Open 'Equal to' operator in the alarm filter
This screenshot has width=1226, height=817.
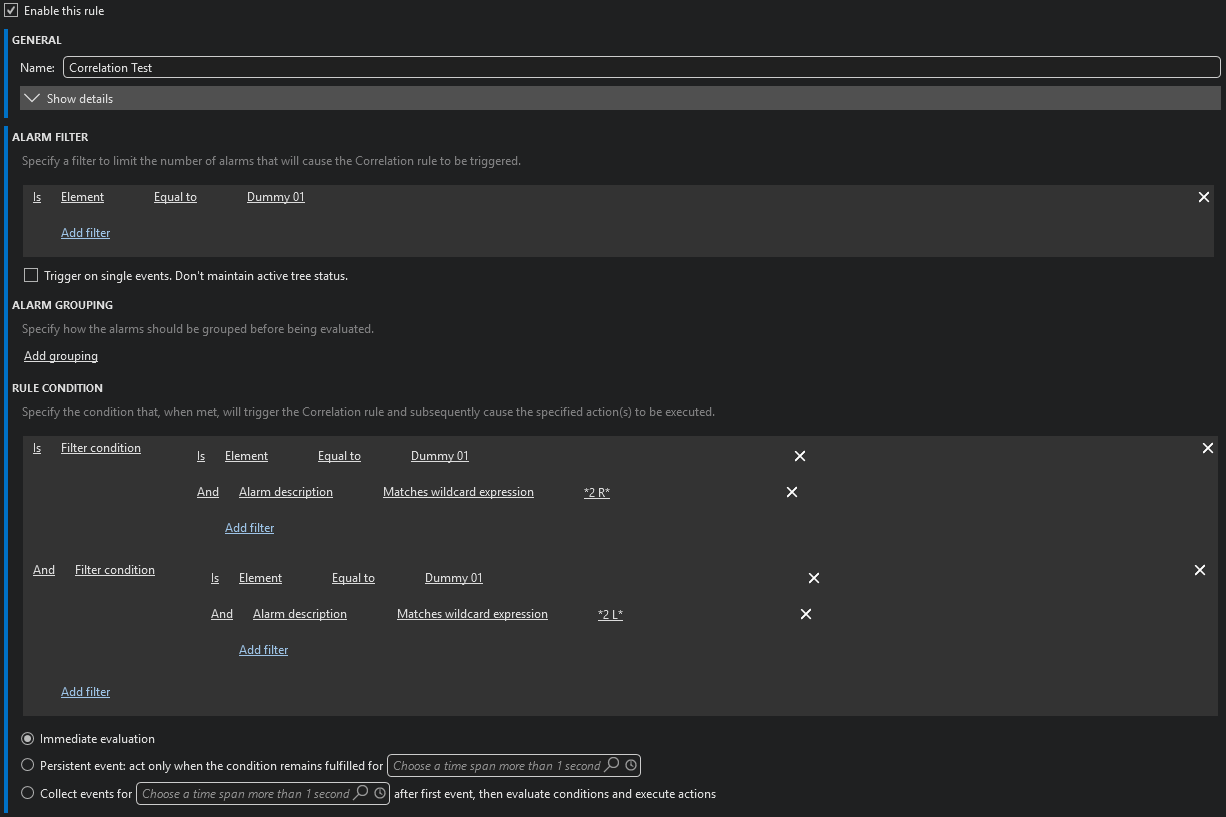pyautogui.click(x=175, y=197)
